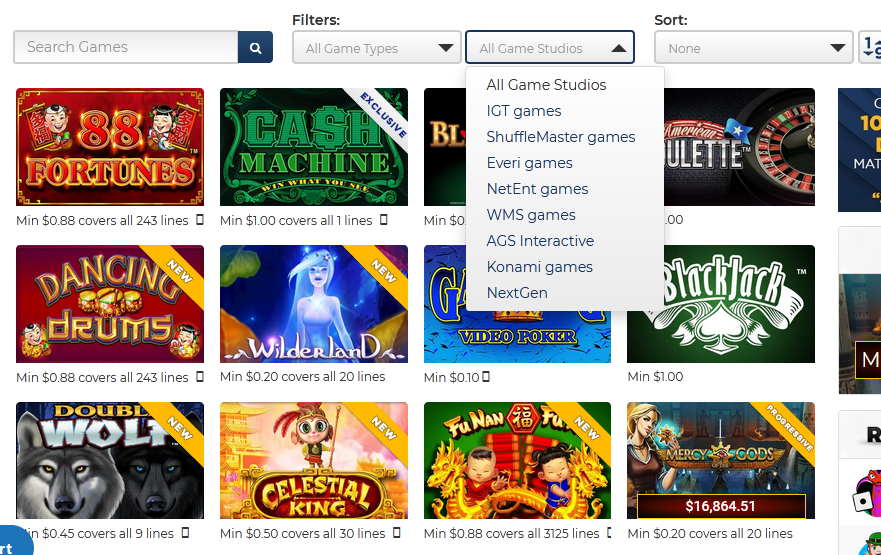881x555 pixels.
Task: Select ShuffleMaster games option
Action: 561,137
